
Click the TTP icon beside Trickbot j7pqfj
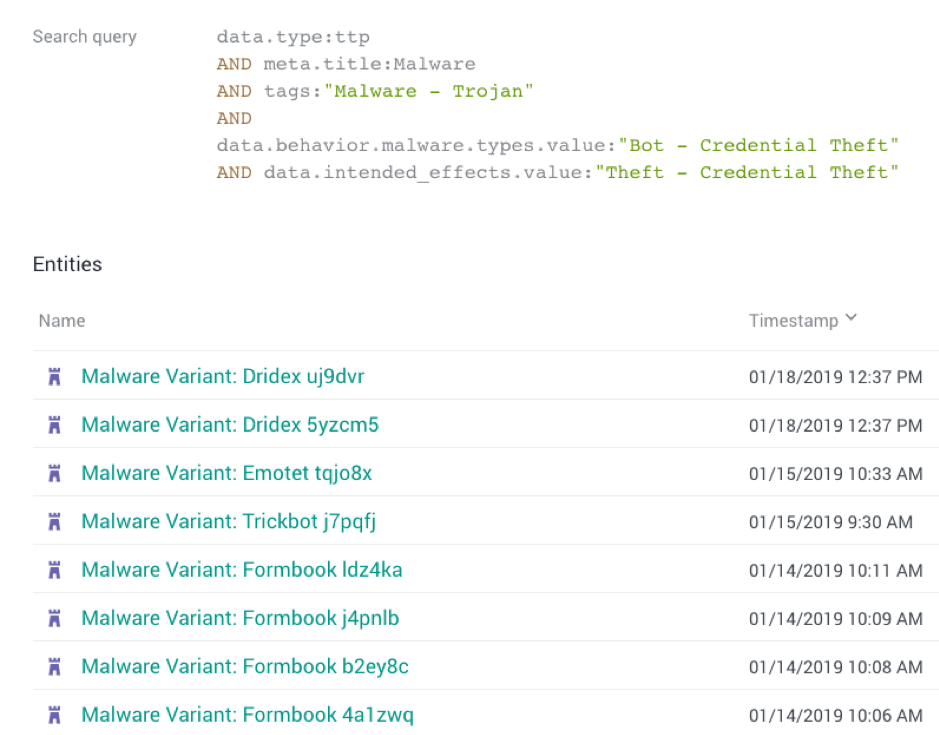[54, 522]
